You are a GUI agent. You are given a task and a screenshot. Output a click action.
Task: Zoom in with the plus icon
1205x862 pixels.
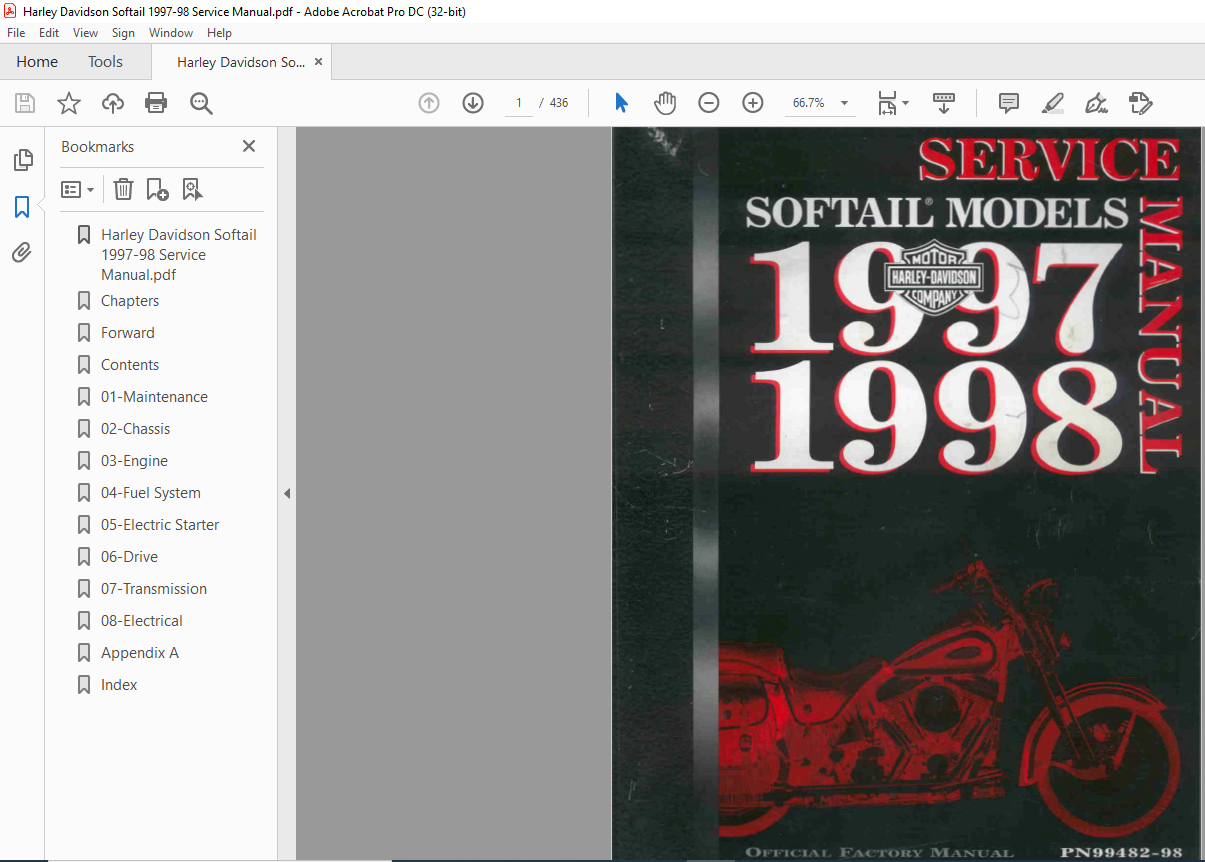[753, 103]
